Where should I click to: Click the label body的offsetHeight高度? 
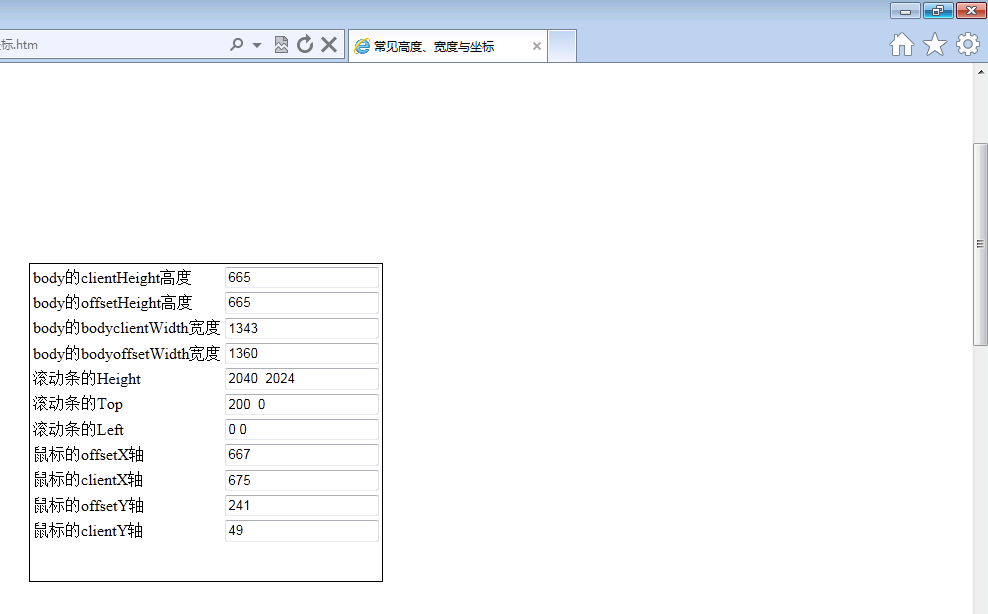pyautogui.click(x=112, y=303)
